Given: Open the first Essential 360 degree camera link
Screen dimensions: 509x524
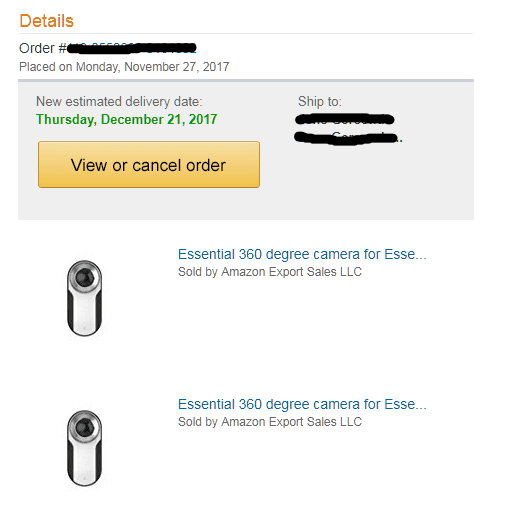Looking at the screenshot, I should 302,254.
